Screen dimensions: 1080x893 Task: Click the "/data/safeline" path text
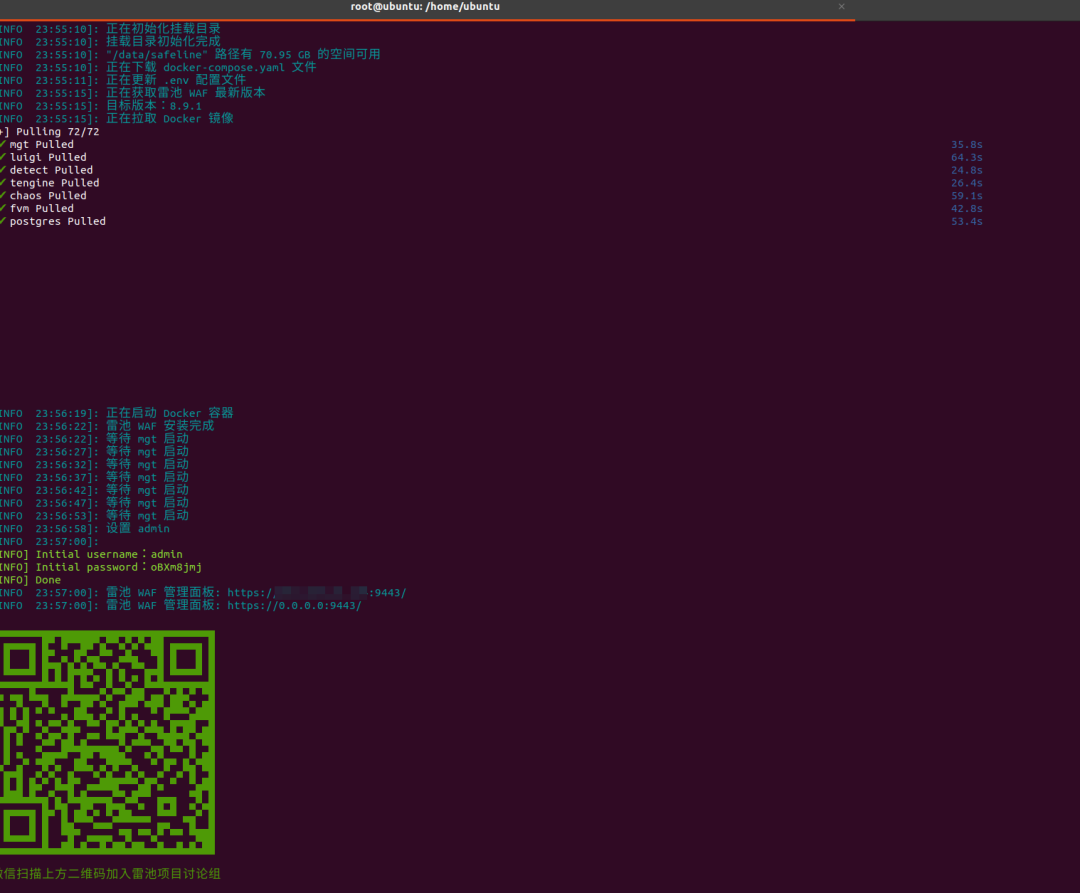(157, 55)
